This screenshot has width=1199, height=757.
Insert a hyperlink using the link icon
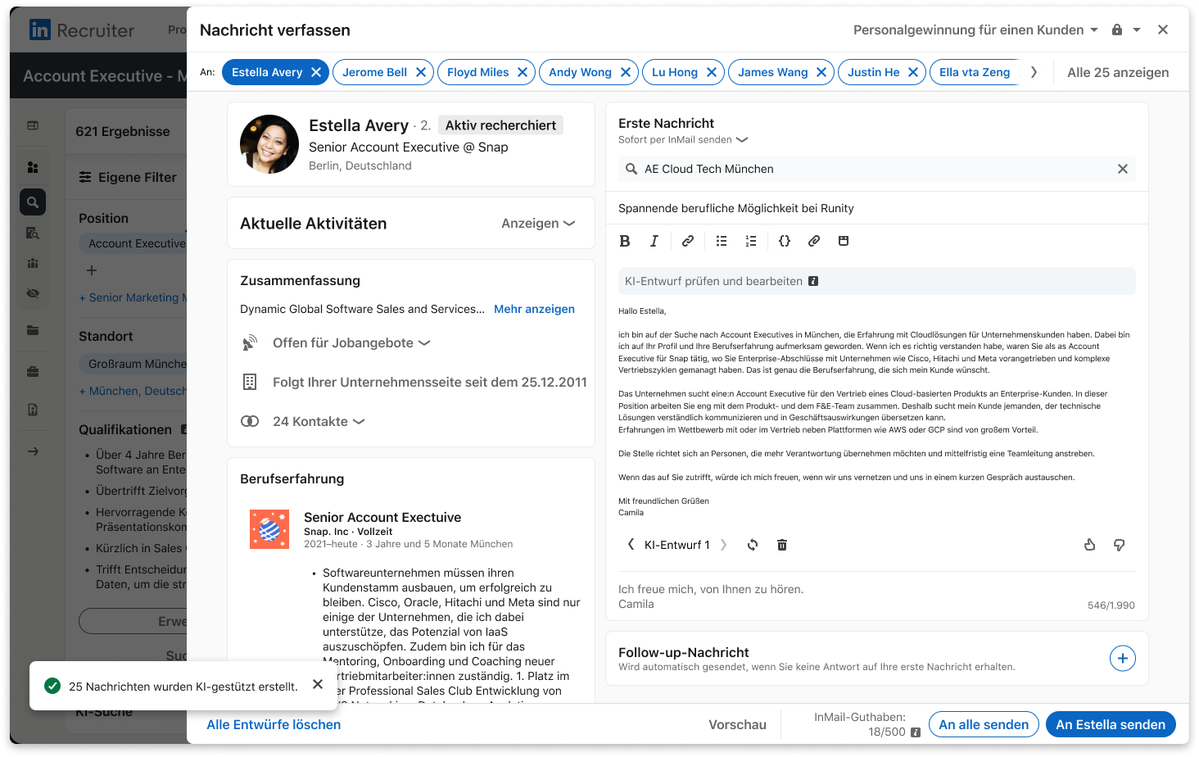pyautogui.click(x=687, y=241)
